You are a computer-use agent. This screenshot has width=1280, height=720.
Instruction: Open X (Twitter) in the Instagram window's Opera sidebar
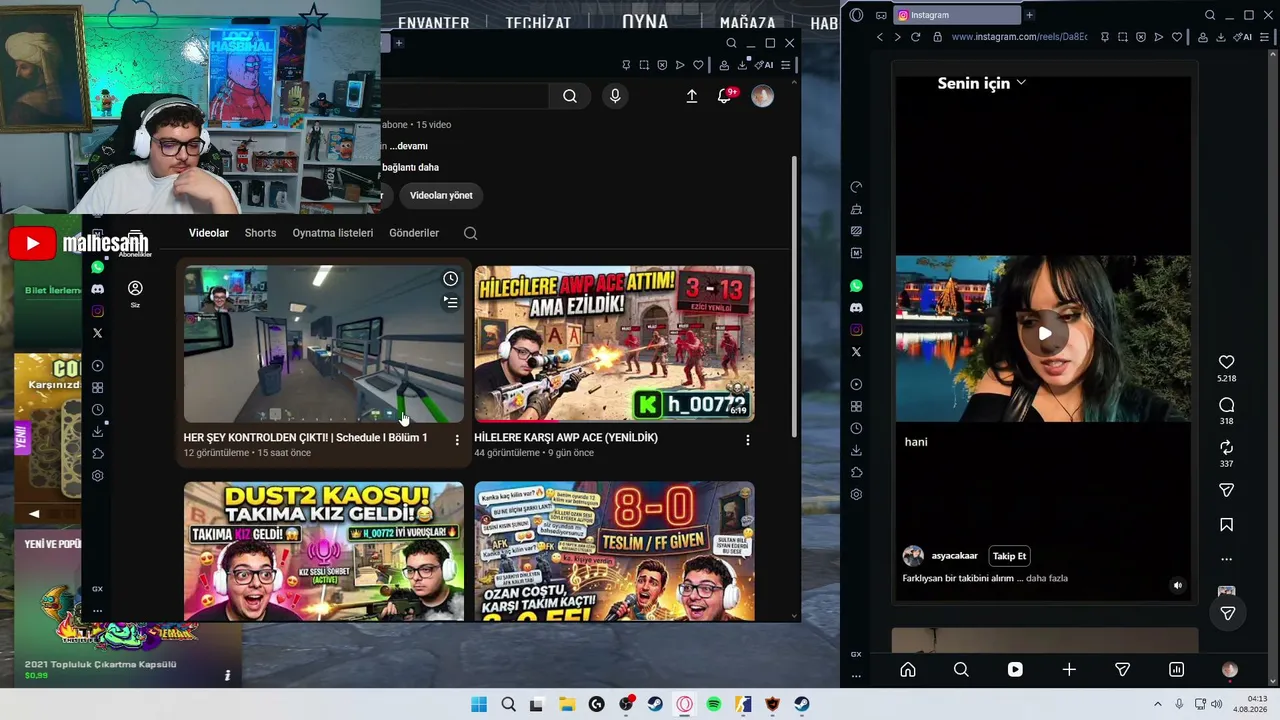point(856,352)
